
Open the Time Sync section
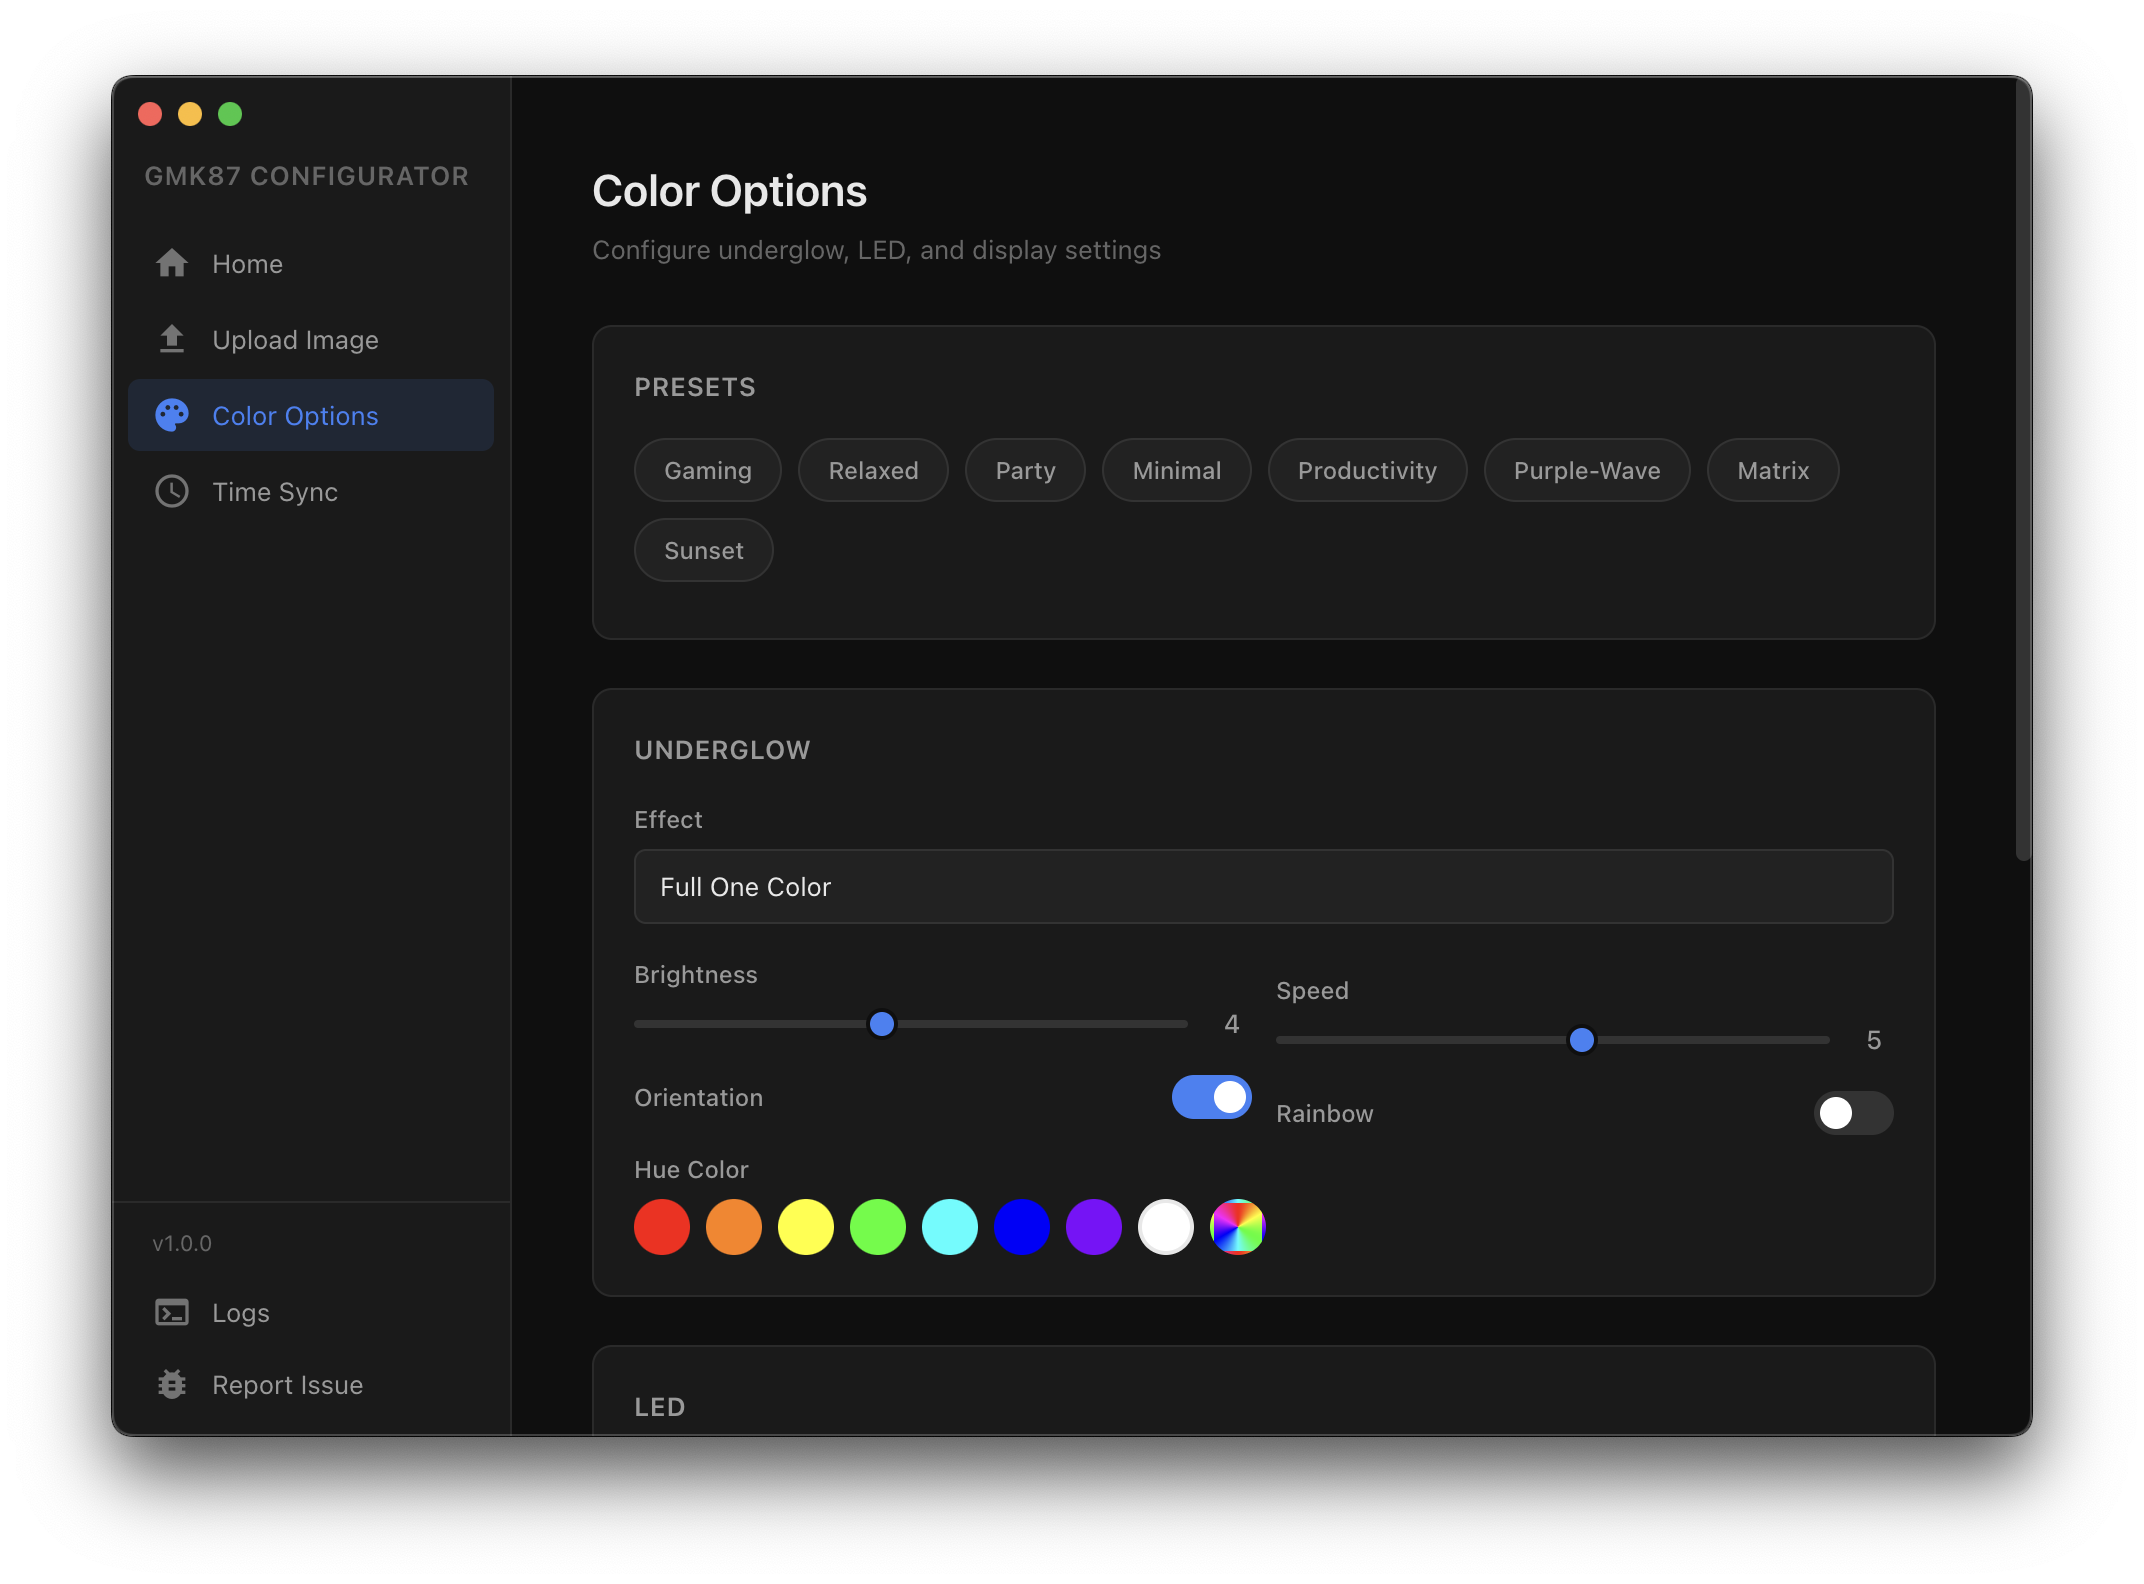tap(275, 491)
